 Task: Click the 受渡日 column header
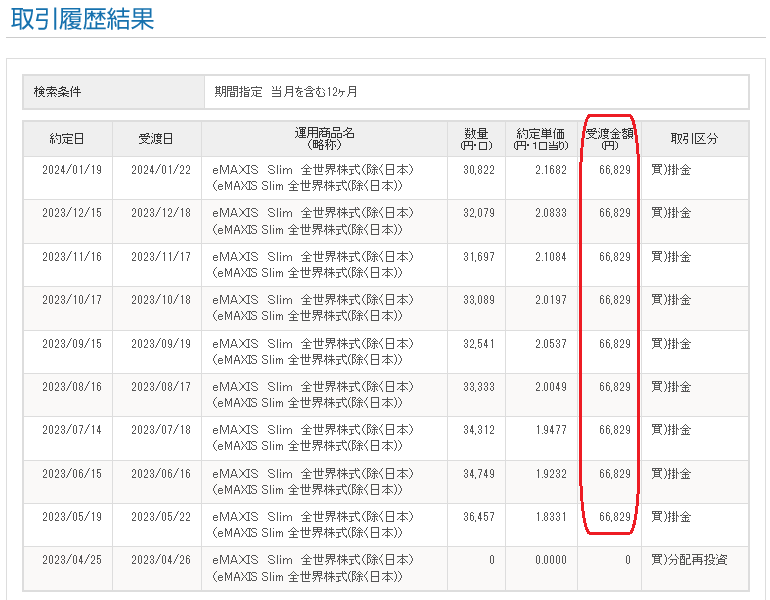pyautogui.click(x=156, y=139)
